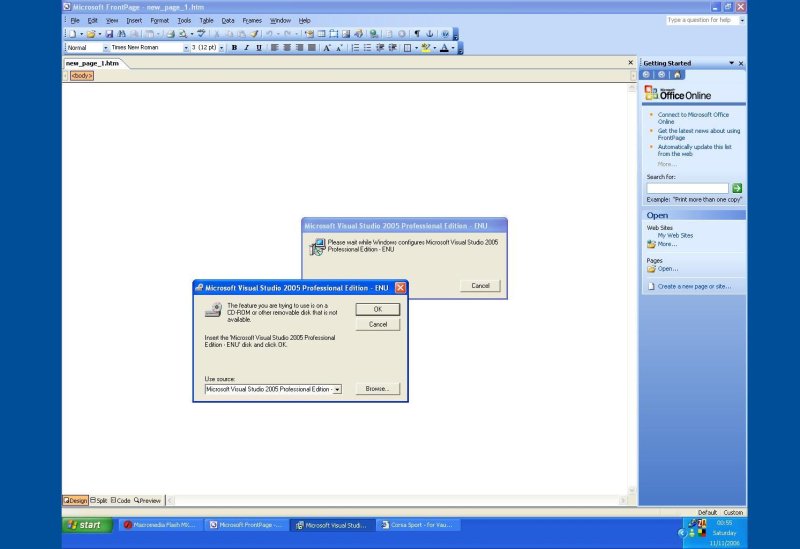
Task: Click the FrontPage Help icon in toolbar
Action: 445,34
